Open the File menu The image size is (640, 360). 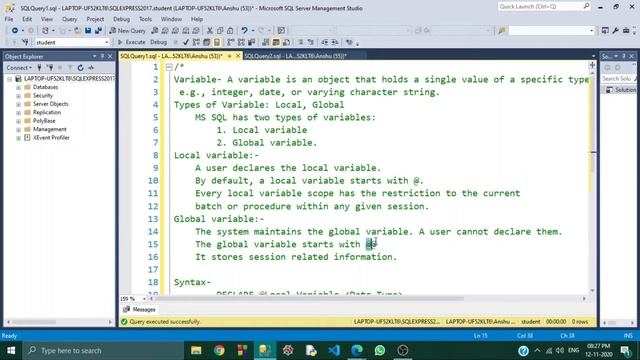tap(9, 19)
